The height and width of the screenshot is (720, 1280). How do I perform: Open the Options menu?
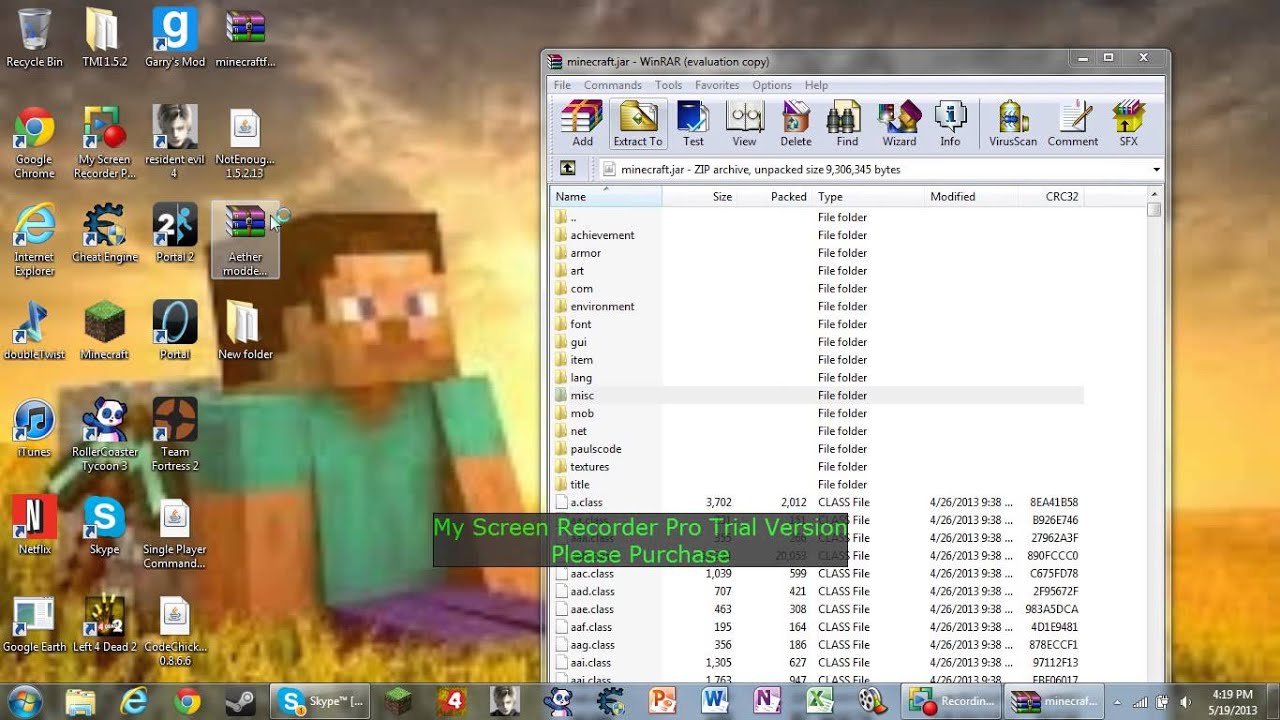(772, 85)
